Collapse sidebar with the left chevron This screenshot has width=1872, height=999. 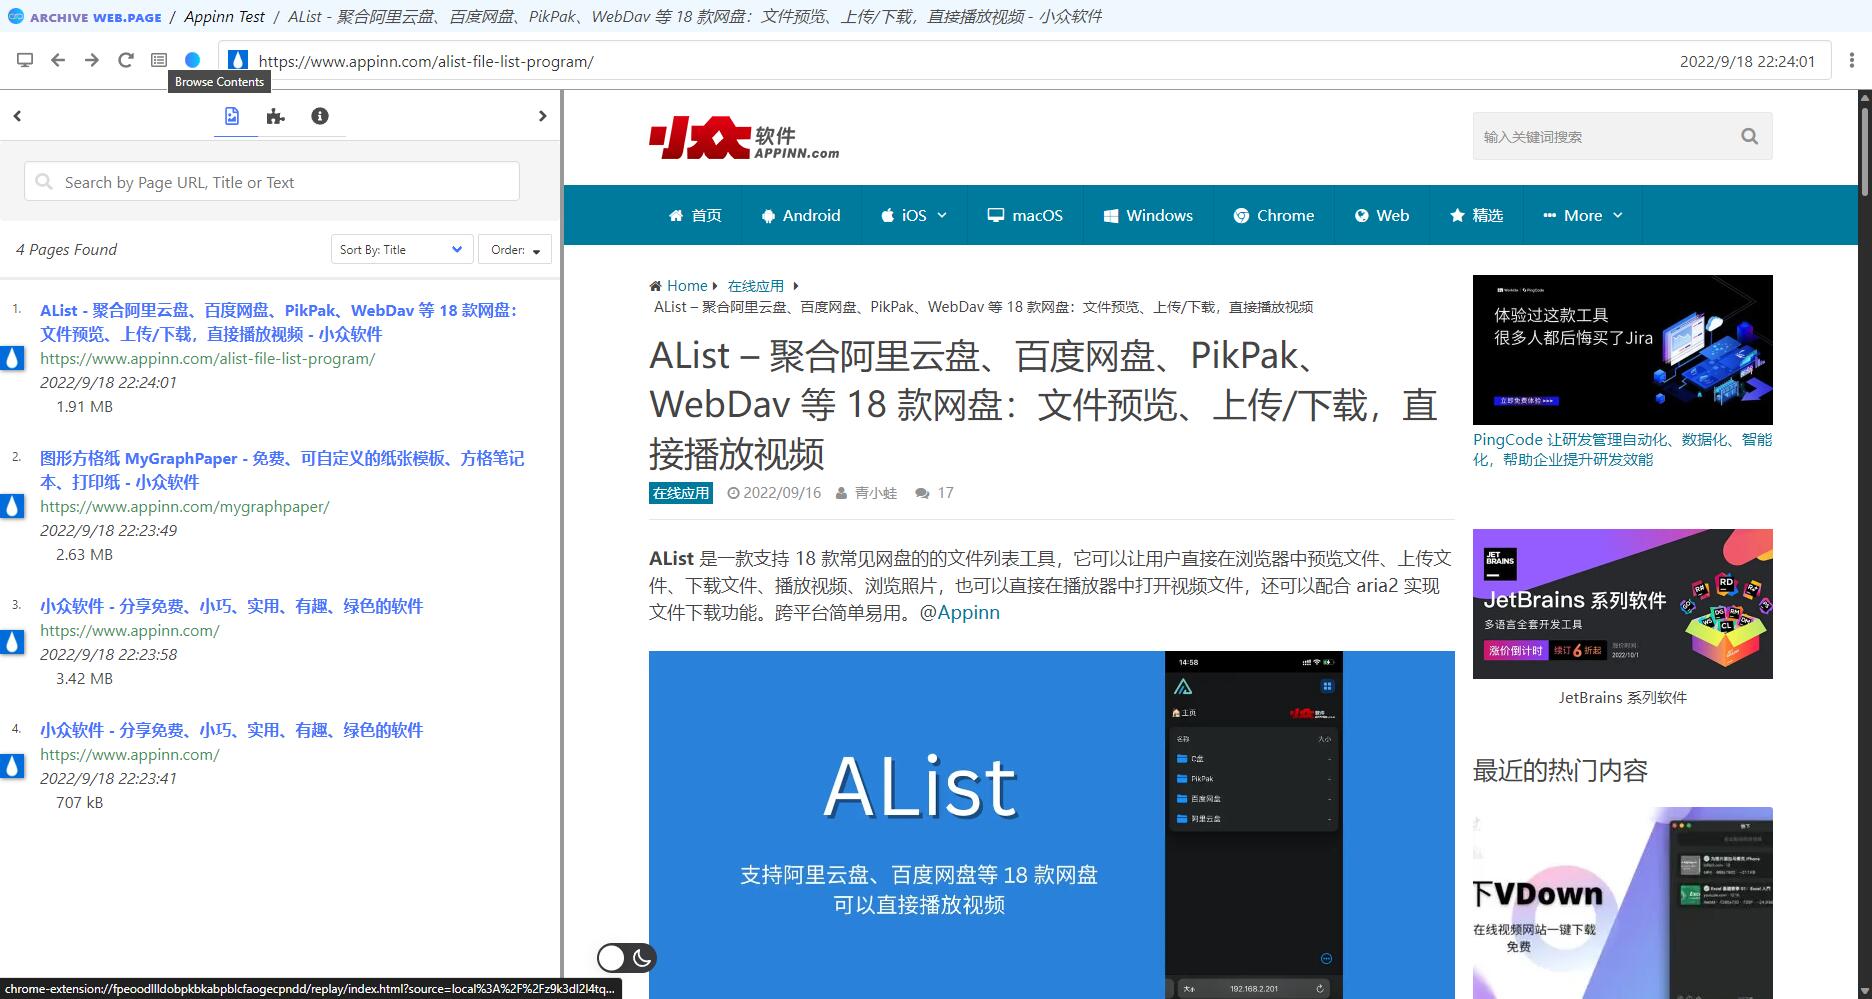pyautogui.click(x=17, y=116)
